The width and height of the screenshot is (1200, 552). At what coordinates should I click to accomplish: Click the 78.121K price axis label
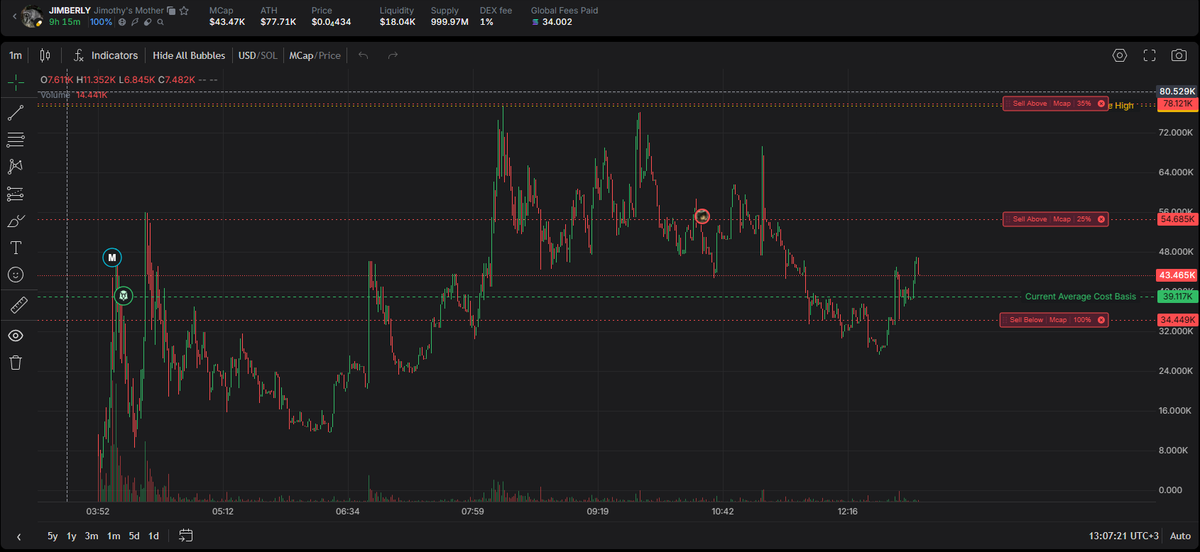coord(1176,103)
